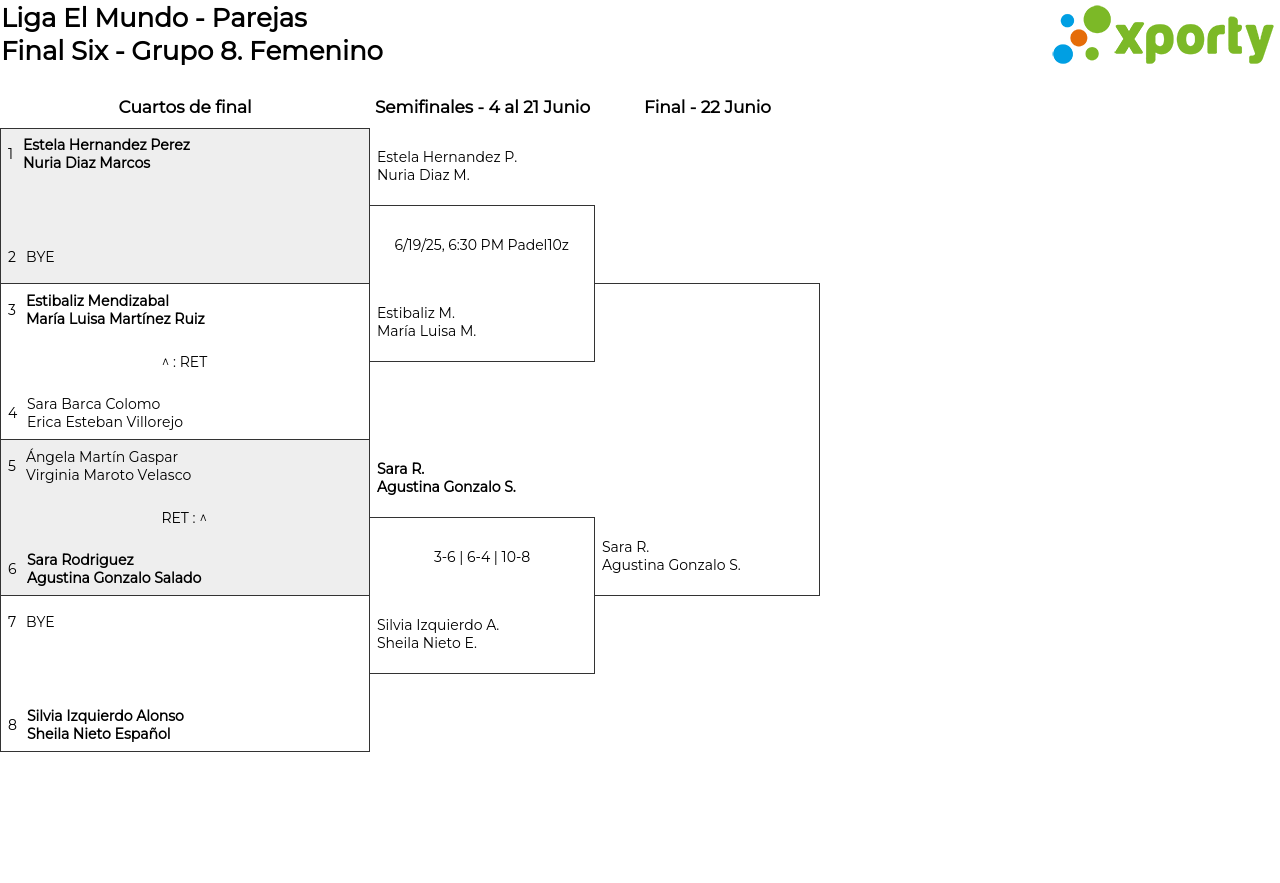Click the "Liga El Mundo - Parejas" title
1280x883 pixels.
(155, 18)
